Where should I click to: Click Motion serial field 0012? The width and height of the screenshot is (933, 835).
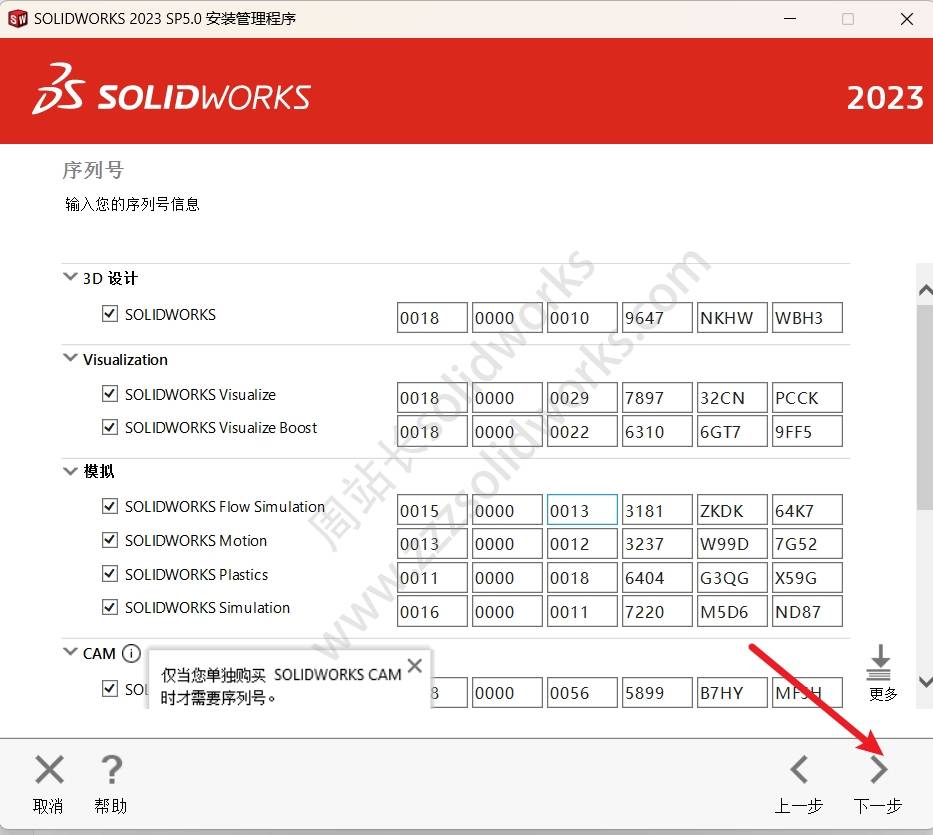tap(582, 543)
